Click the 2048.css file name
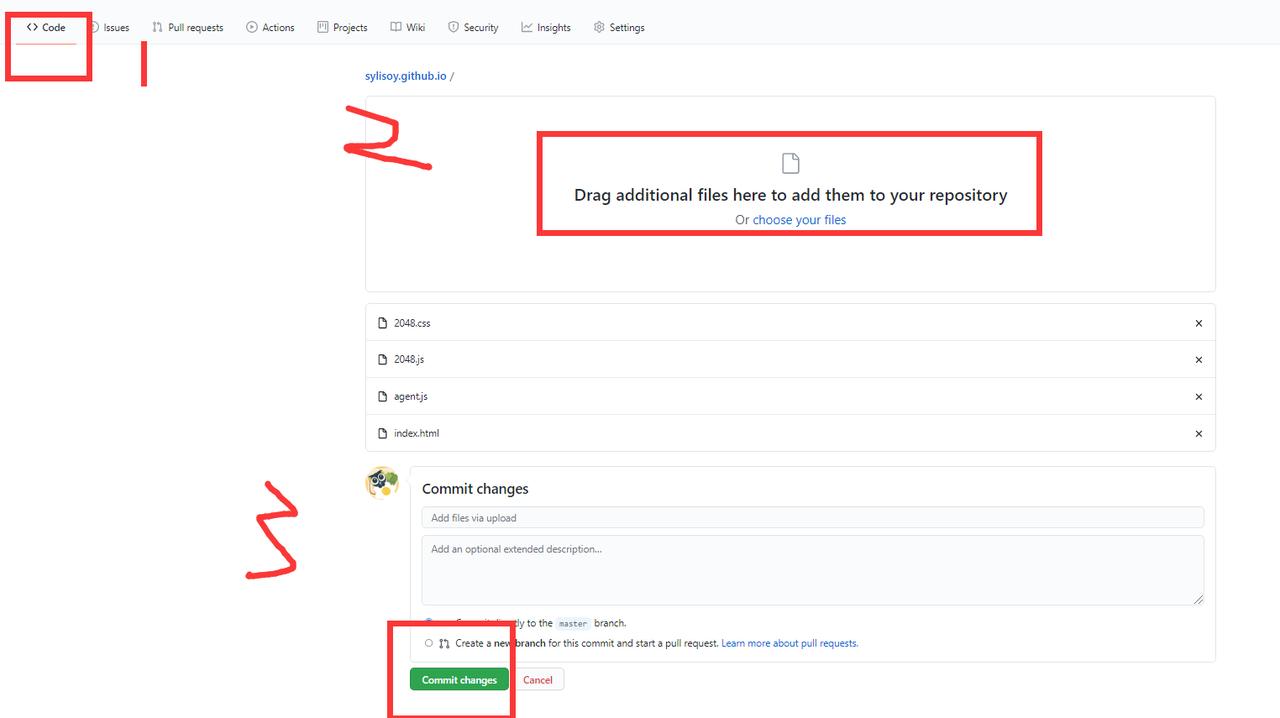 [412, 323]
